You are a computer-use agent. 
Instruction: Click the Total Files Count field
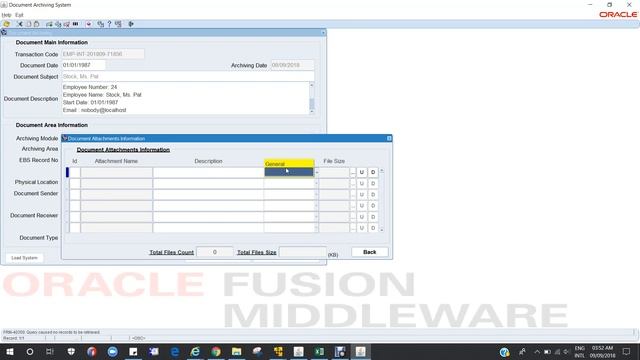click(215, 252)
